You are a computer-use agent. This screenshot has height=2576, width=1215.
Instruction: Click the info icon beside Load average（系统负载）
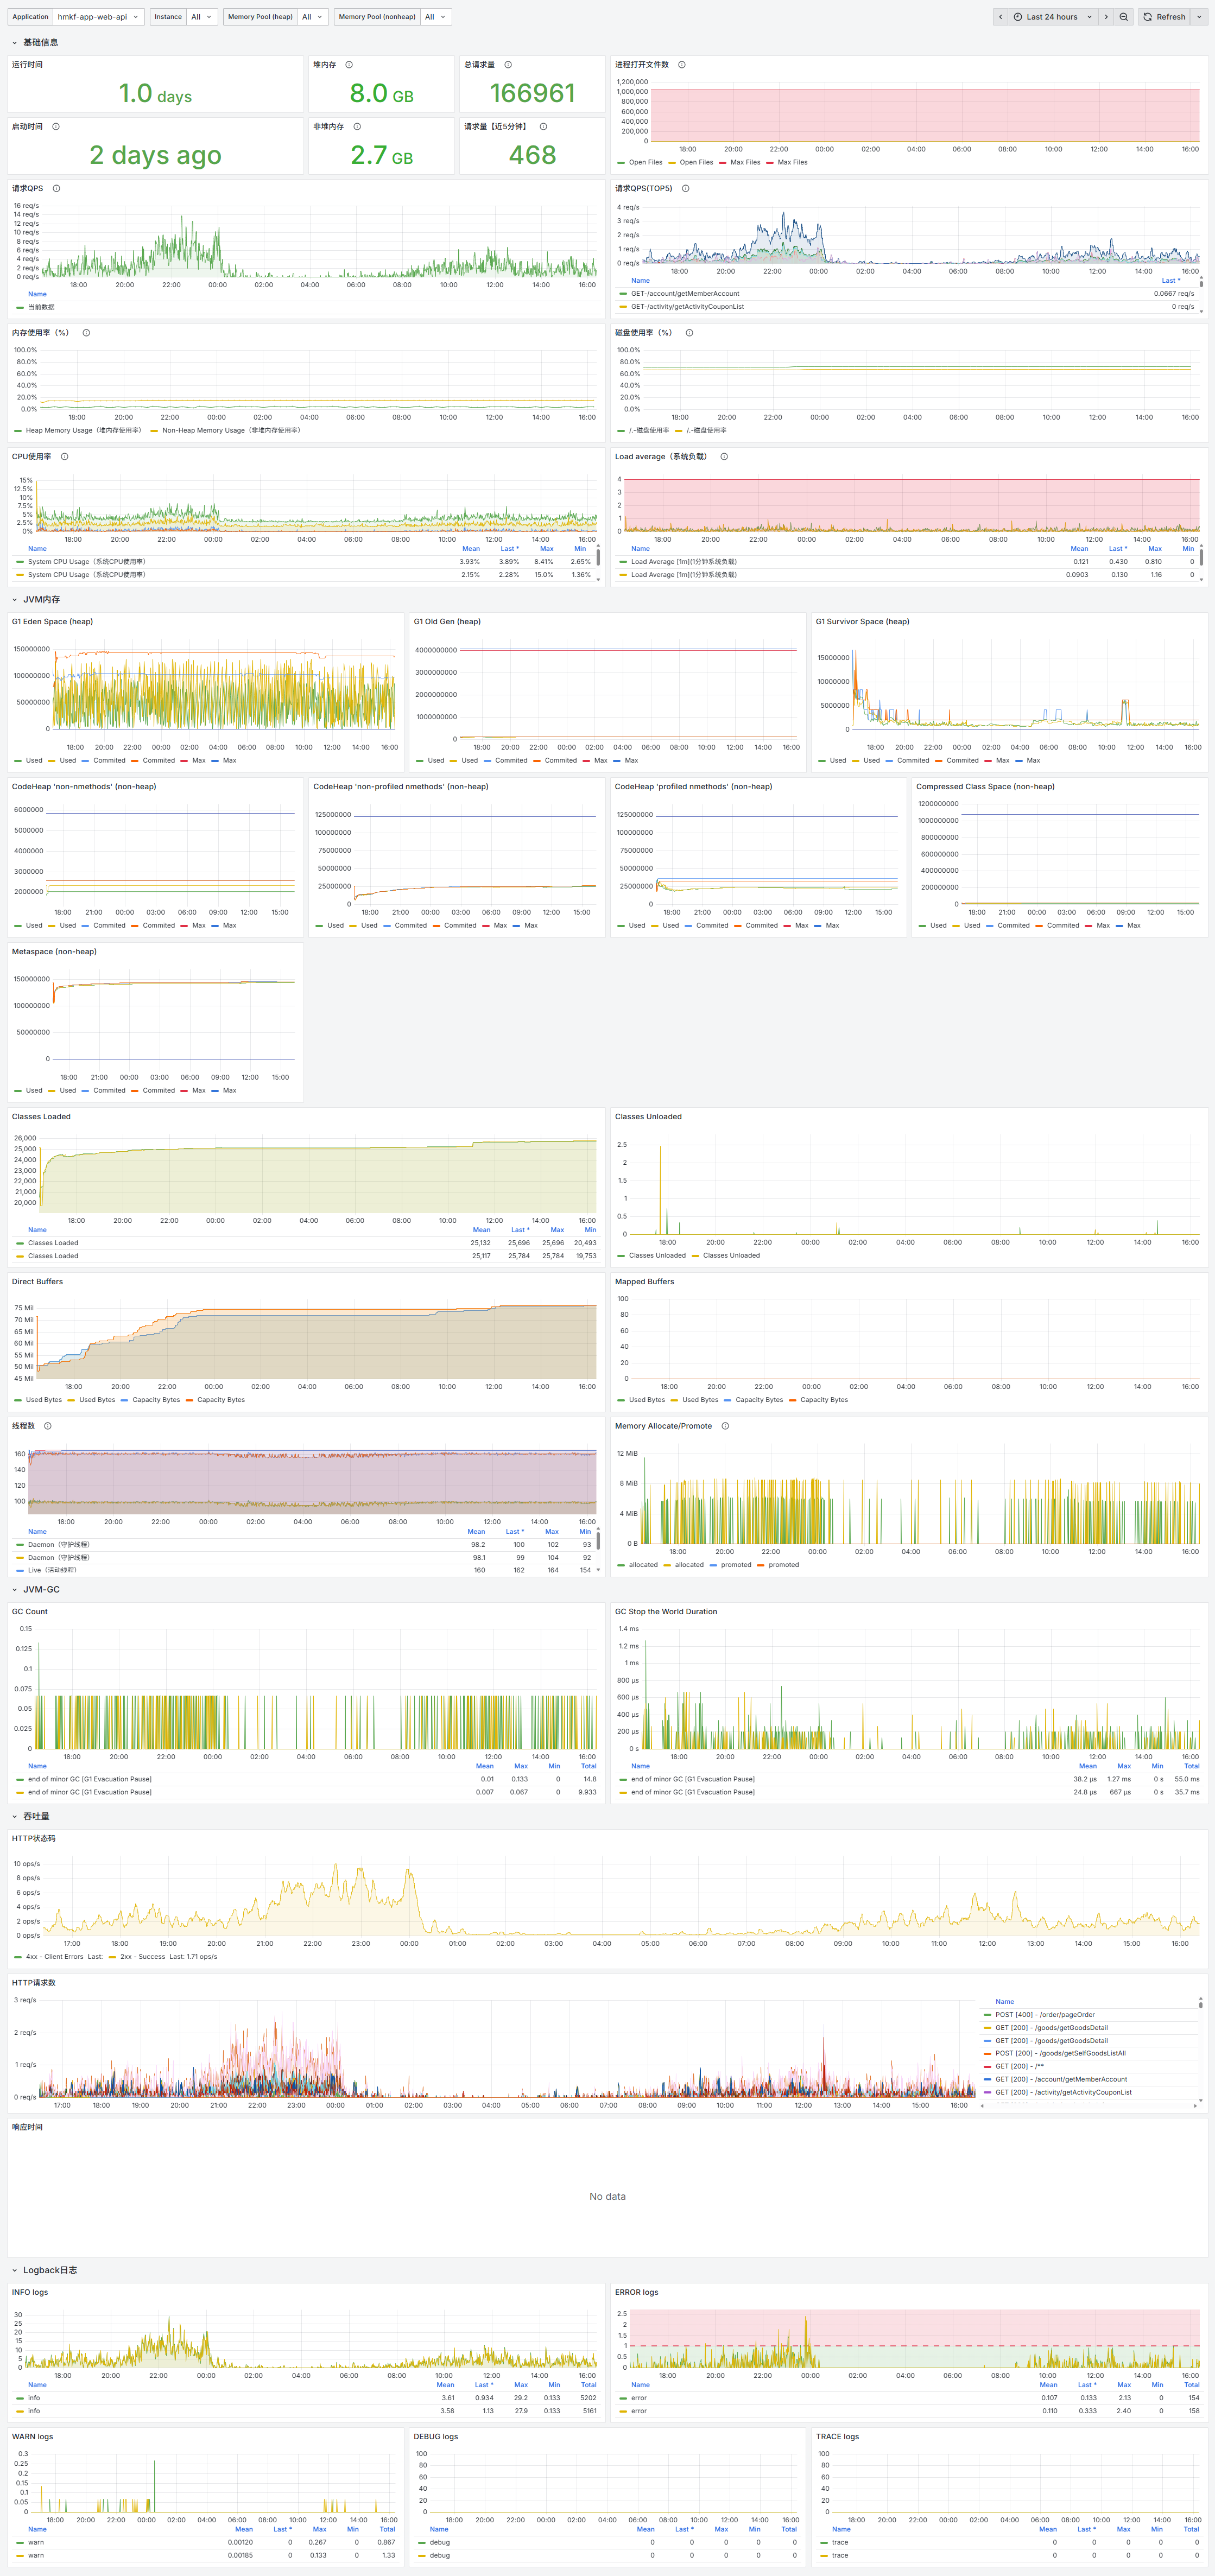pos(724,457)
